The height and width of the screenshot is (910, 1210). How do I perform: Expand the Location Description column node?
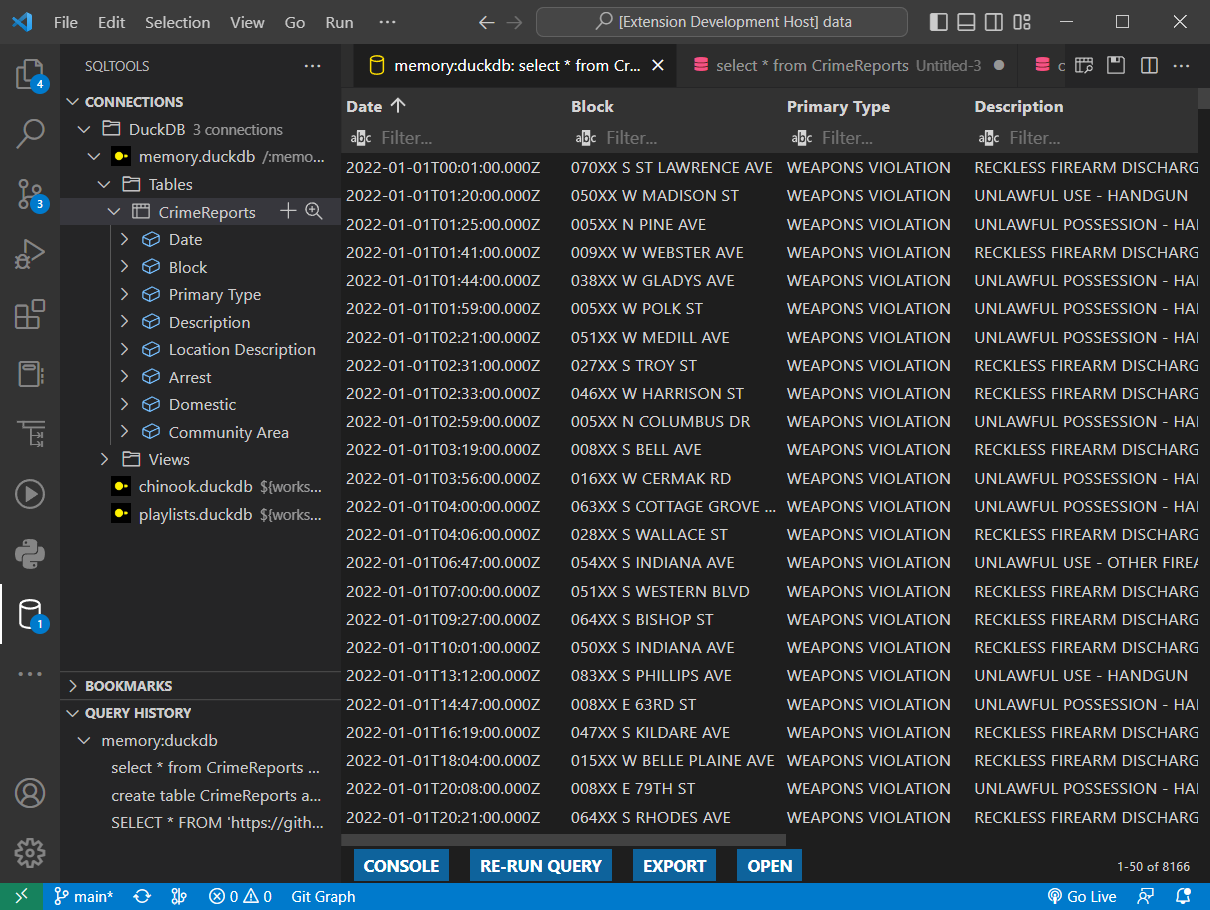(124, 349)
